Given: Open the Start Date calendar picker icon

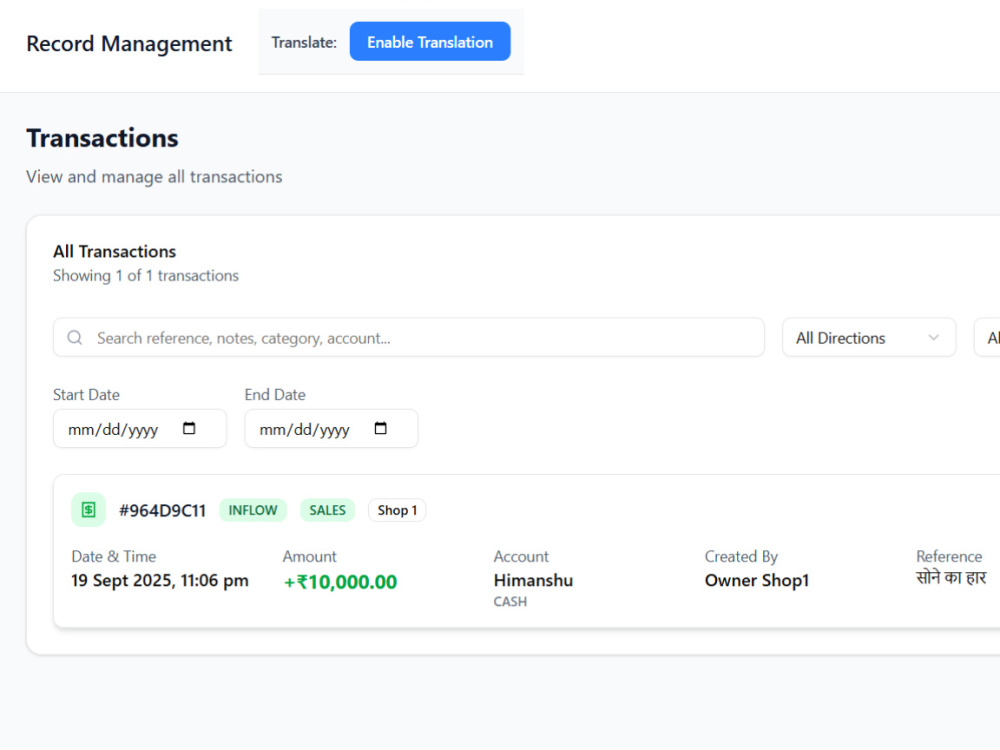Looking at the screenshot, I should (189, 428).
